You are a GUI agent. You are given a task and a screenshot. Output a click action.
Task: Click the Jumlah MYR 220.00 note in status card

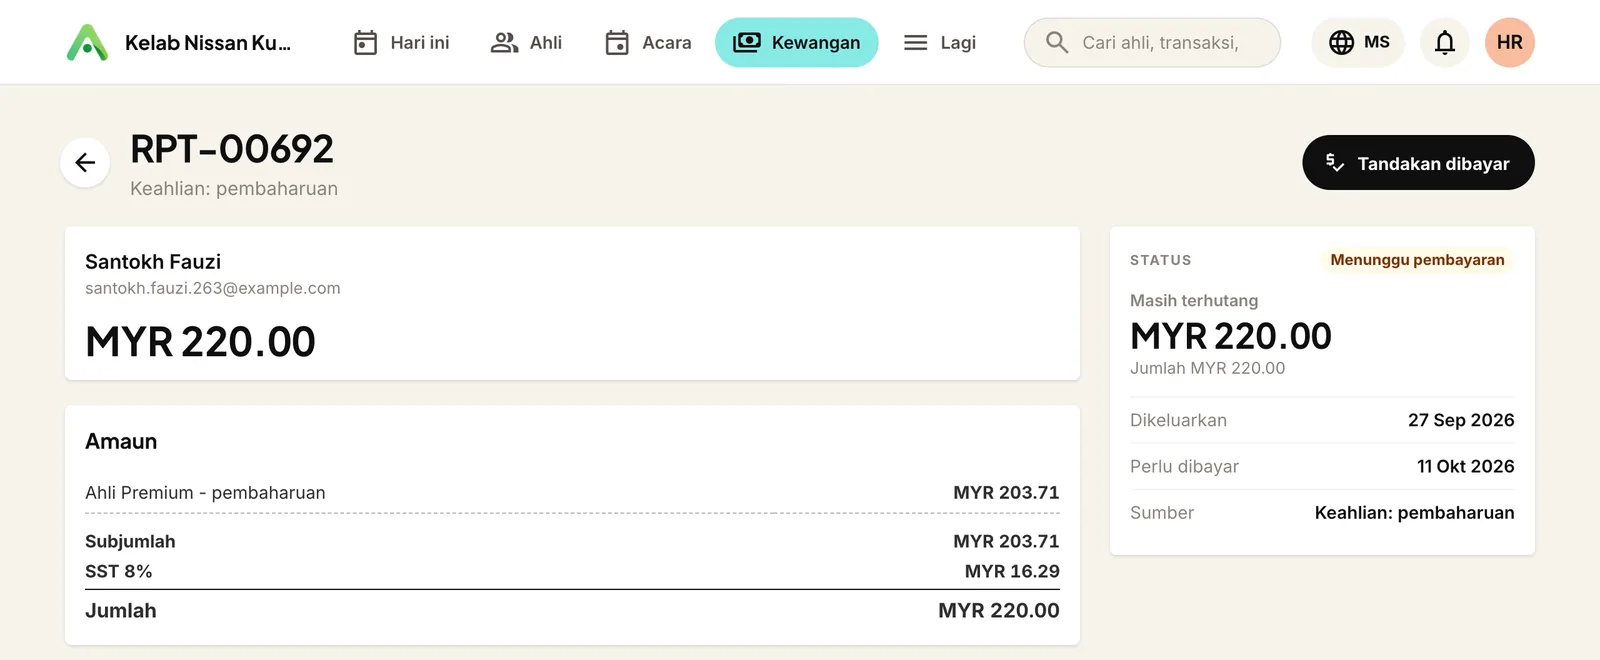(x=1207, y=368)
